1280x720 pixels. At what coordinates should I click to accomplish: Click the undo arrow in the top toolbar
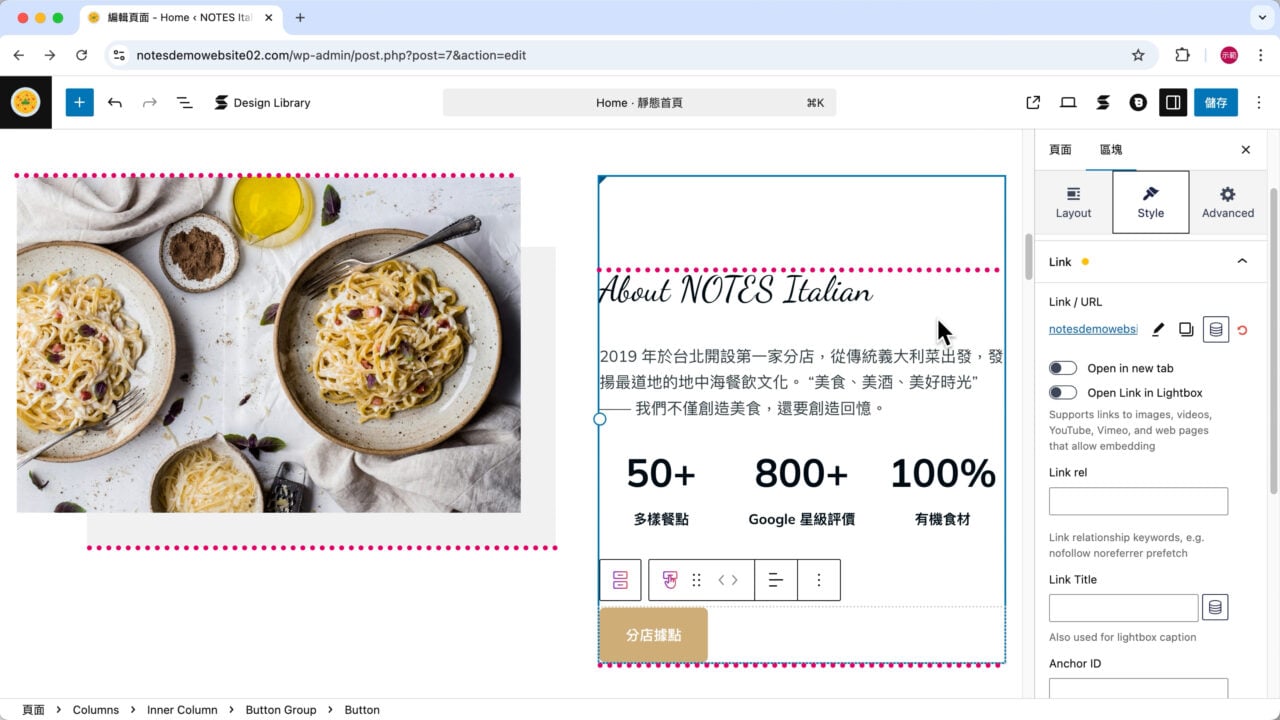pyautogui.click(x=115, y=102)
